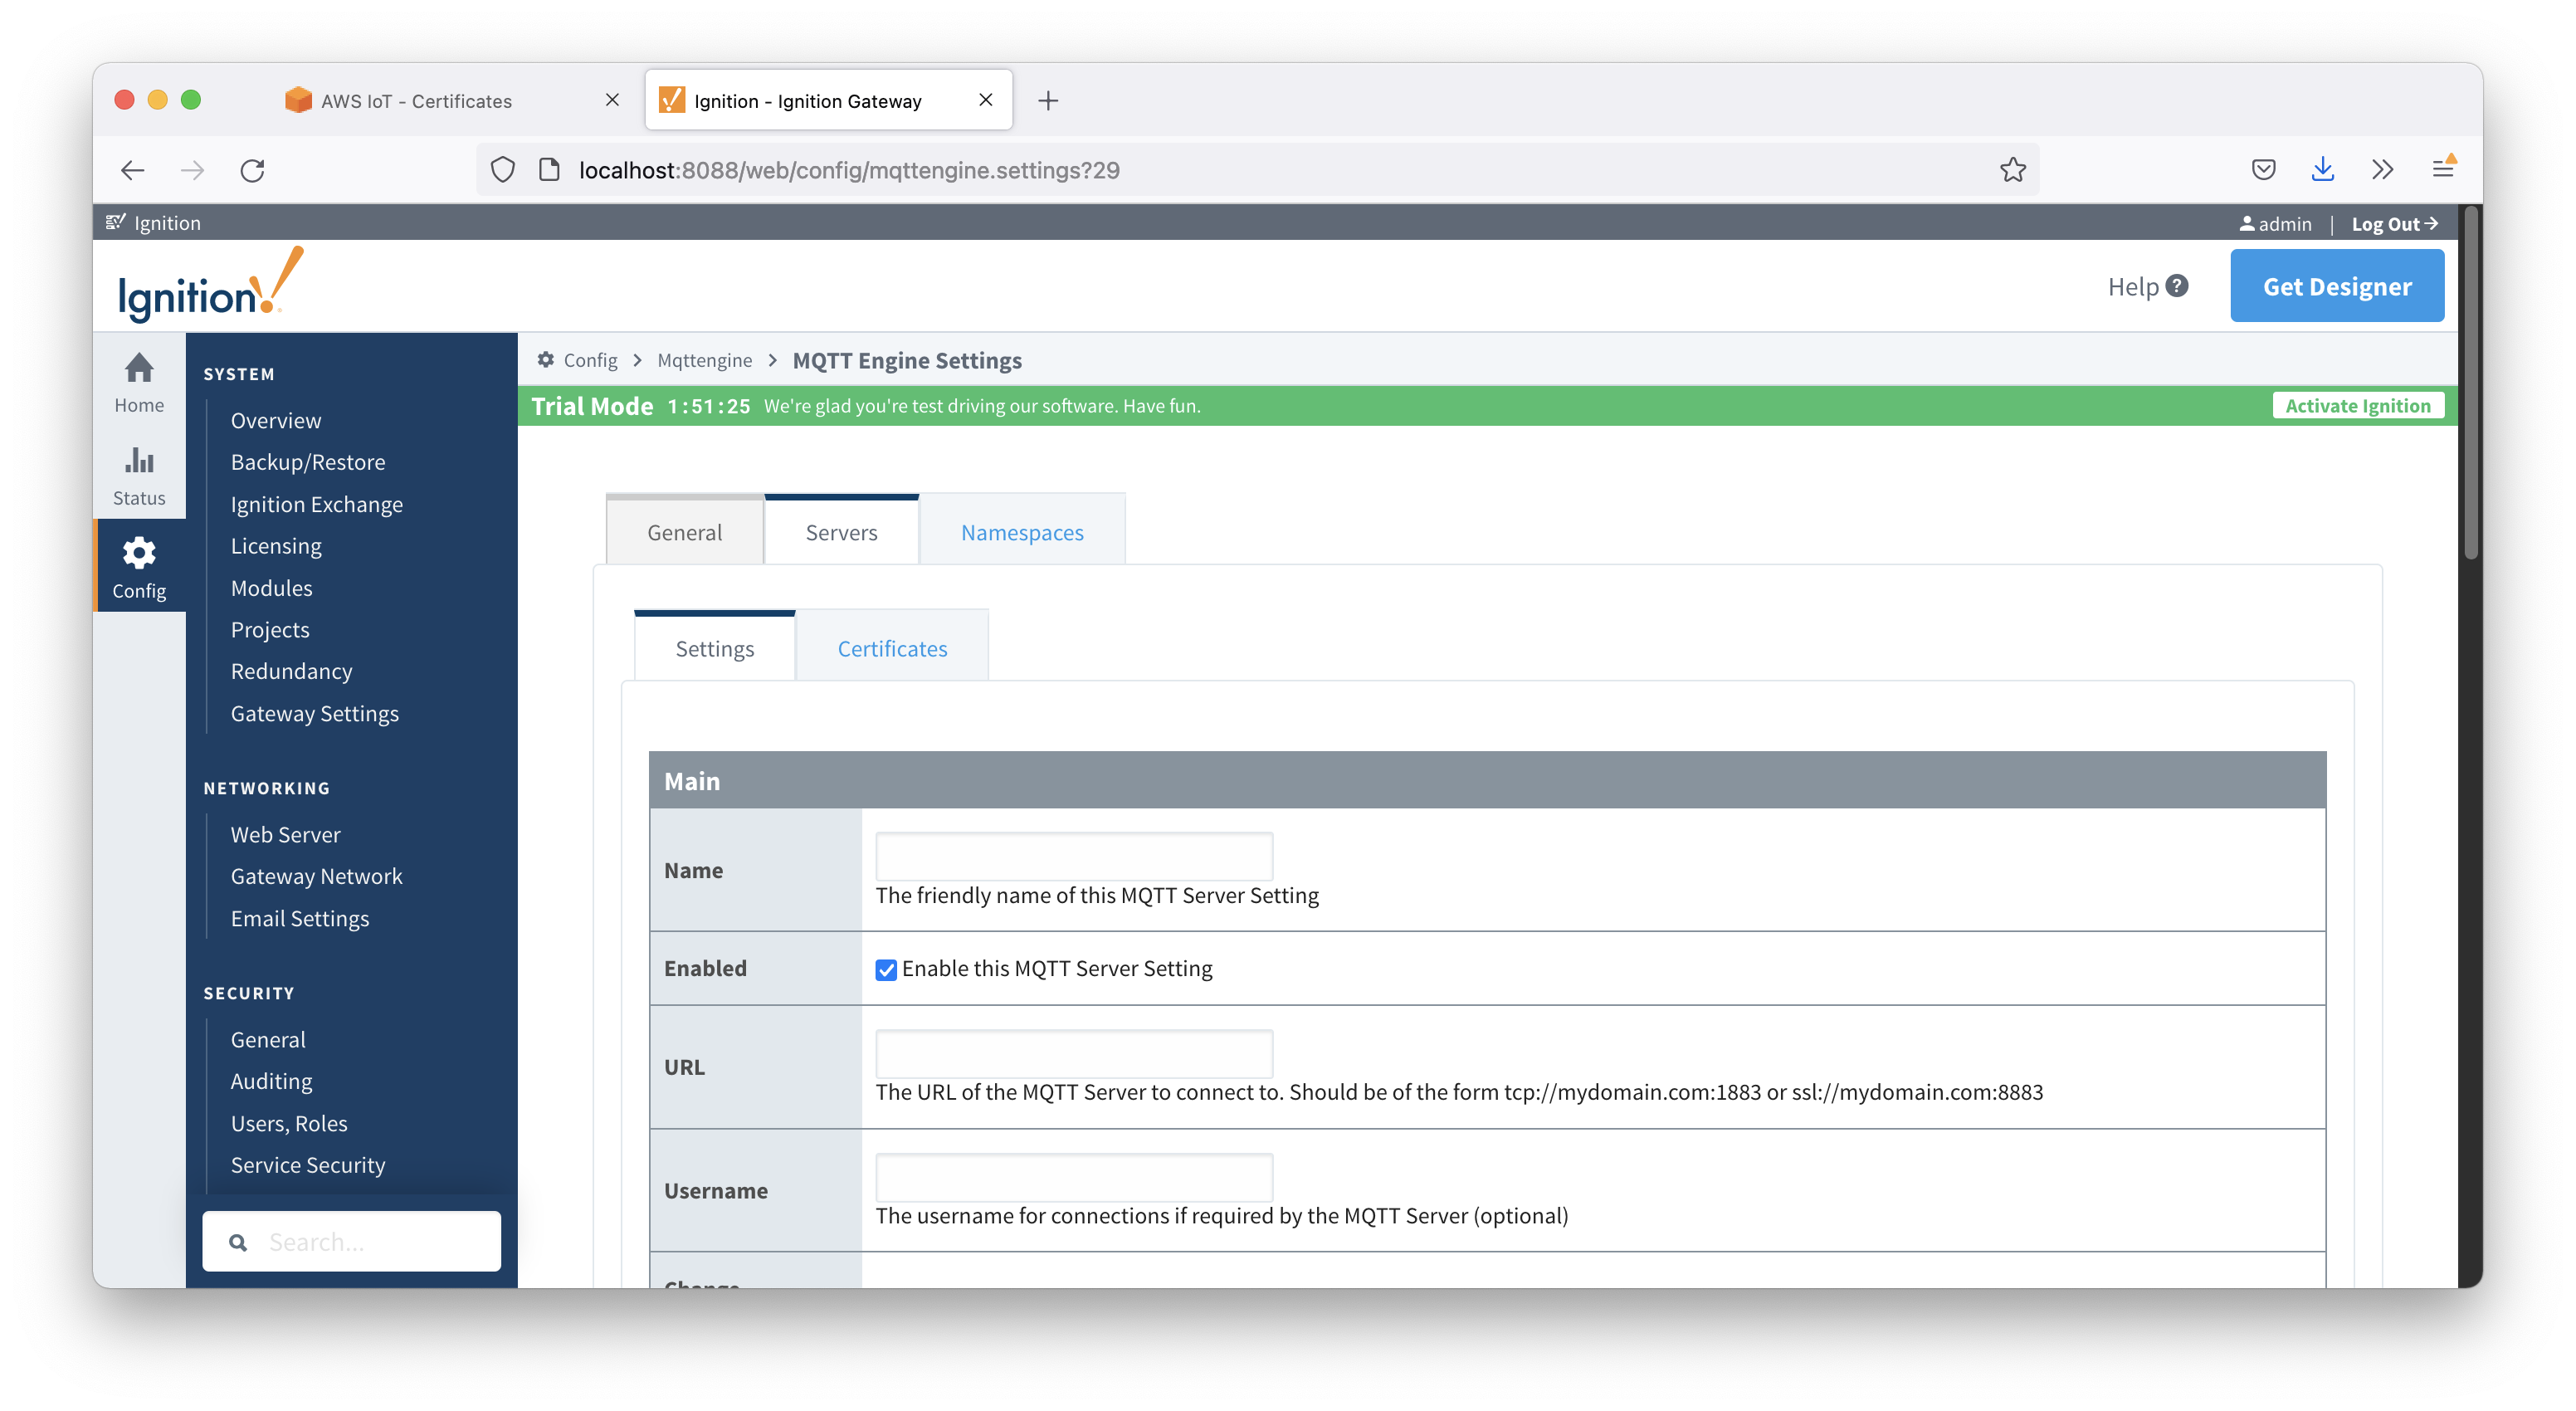Bookmark page with the star icon
This screenshot has width=2576, height=1411.
pos(2012,170)
